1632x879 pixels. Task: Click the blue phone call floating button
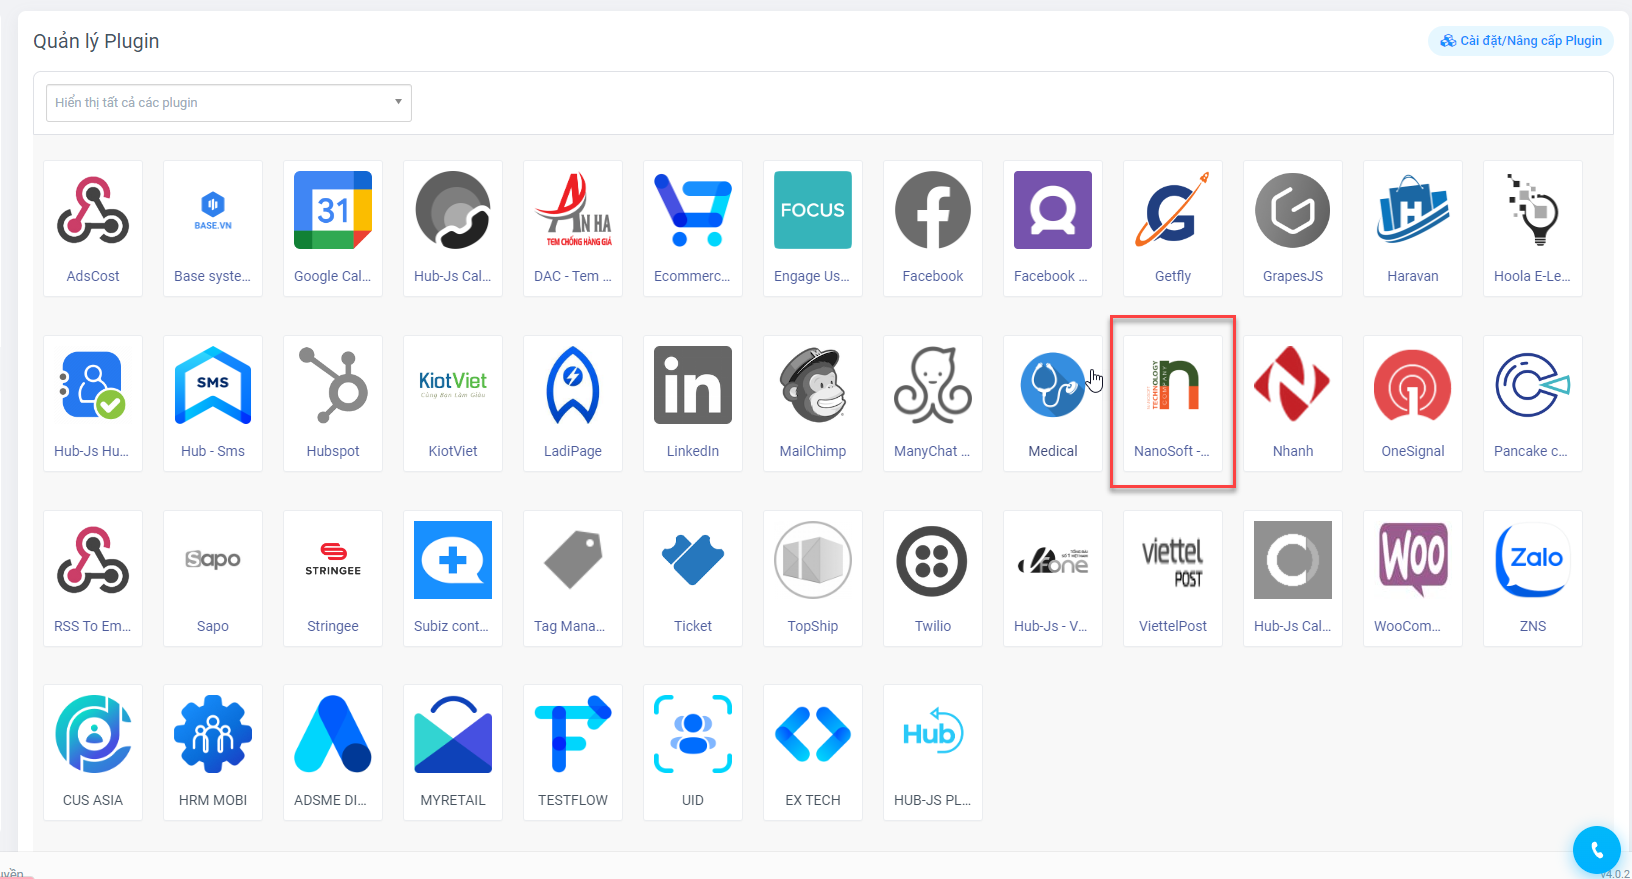tap(1596, 850)
